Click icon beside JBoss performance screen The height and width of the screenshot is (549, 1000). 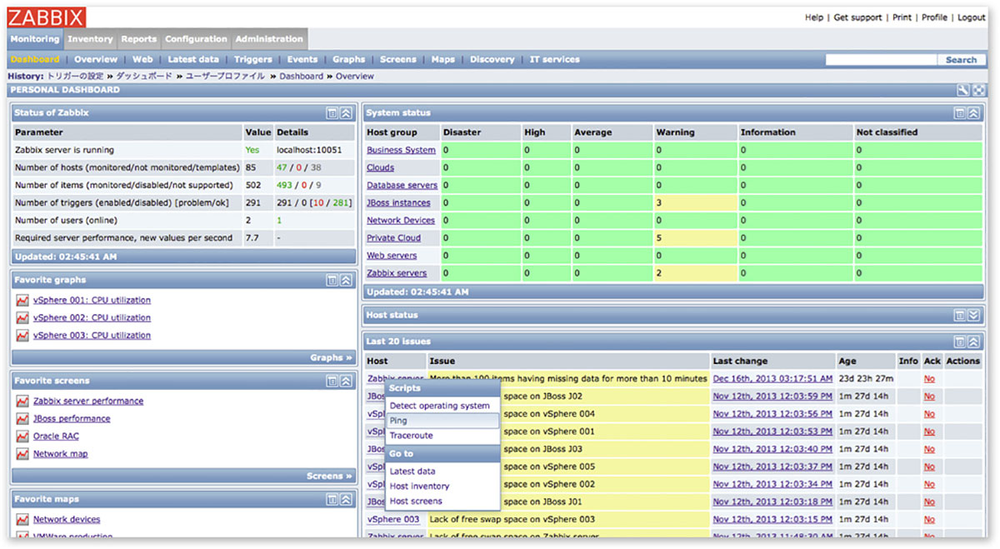[22, 418]
